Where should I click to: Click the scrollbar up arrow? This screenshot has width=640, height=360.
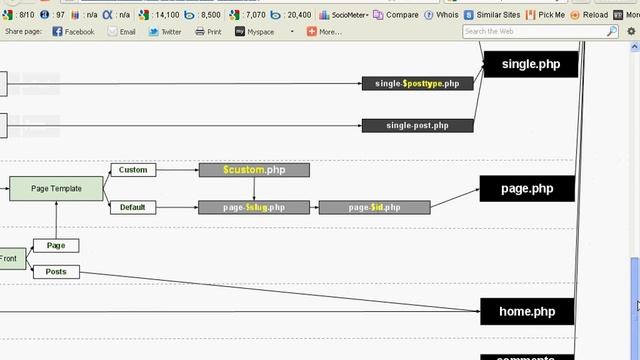point(635,47)
